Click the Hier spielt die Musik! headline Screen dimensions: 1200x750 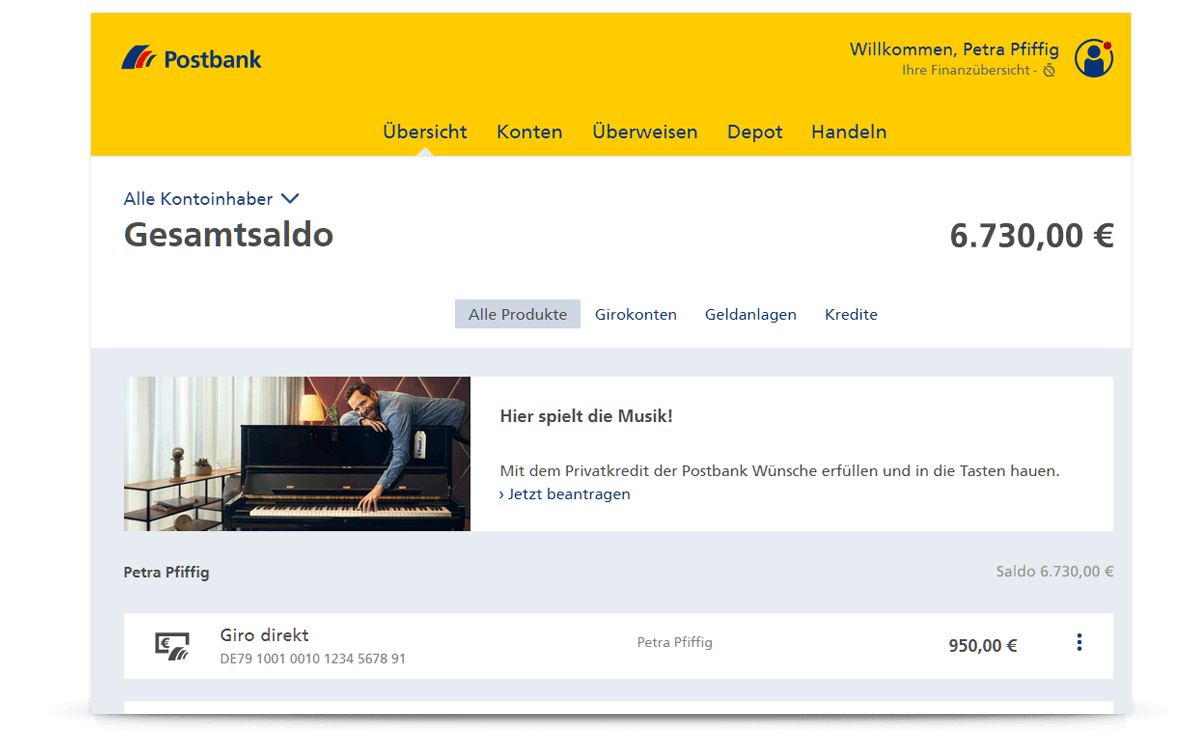tap(586, 416)
